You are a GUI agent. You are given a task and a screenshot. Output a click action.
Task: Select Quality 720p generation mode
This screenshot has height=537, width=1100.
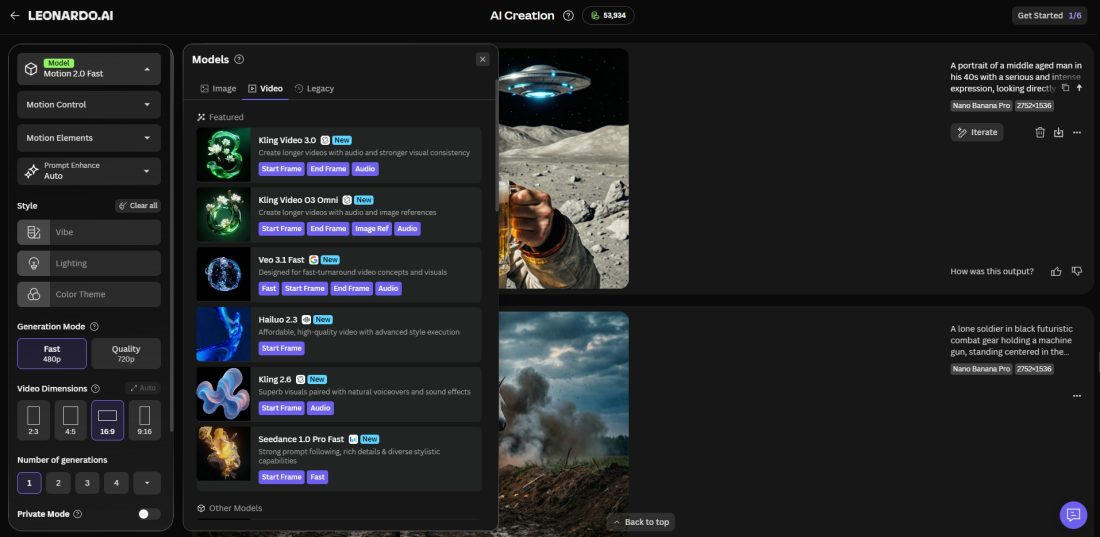[x=126, y=354]
